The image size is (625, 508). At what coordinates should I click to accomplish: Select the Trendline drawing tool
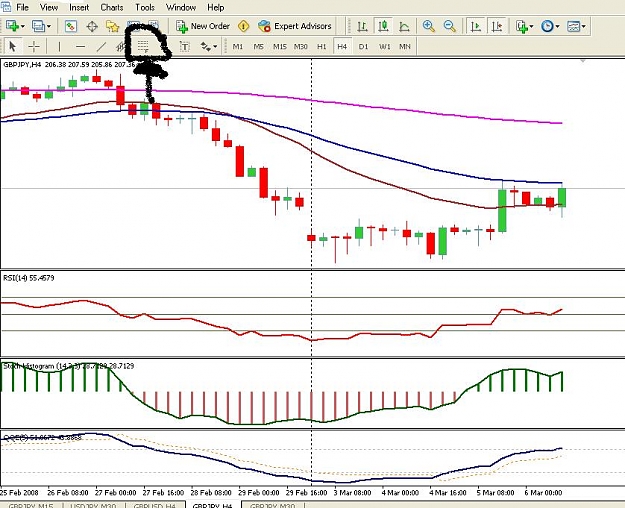(x=102, y=47)
